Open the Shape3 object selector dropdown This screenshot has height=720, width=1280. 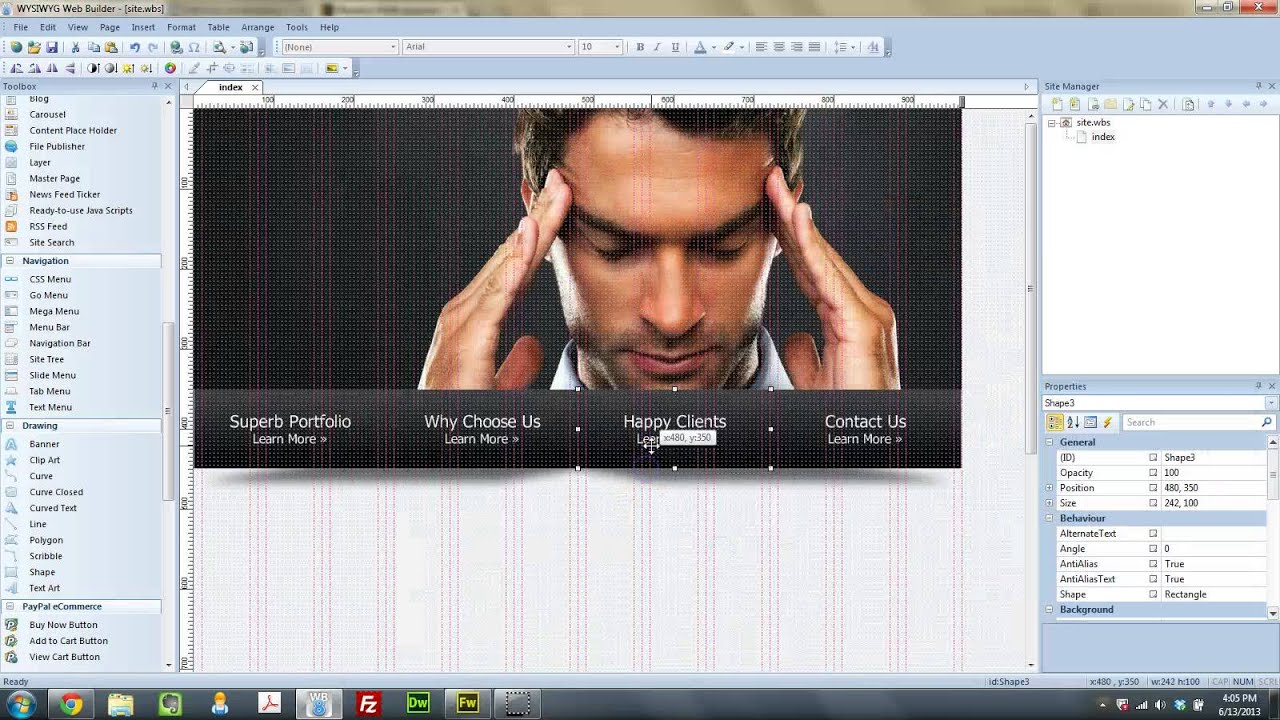pos(1271,403)
